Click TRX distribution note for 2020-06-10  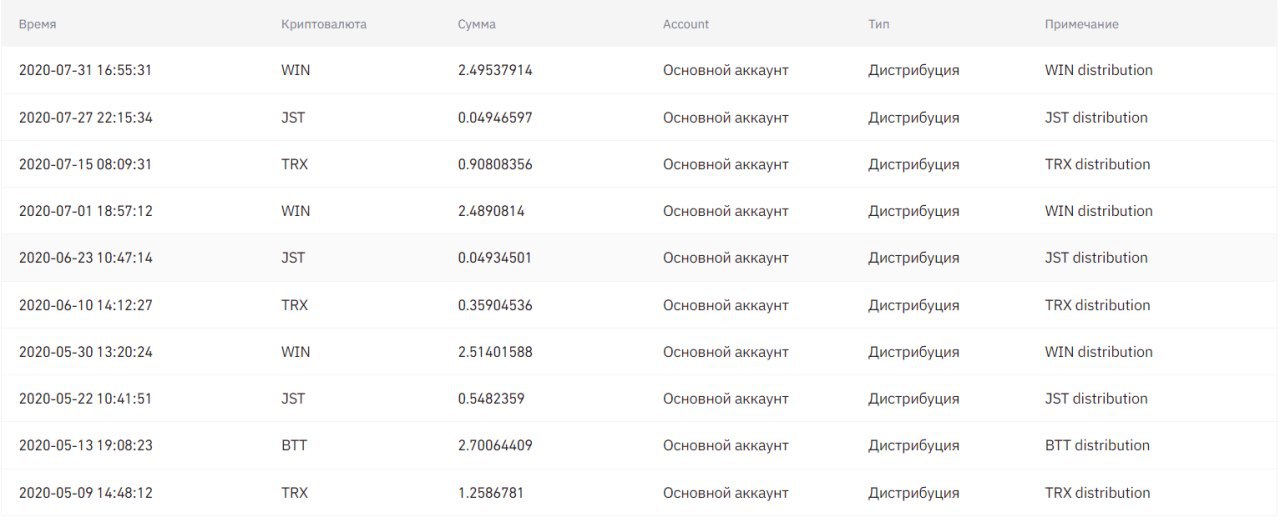tap(1098, 305)
